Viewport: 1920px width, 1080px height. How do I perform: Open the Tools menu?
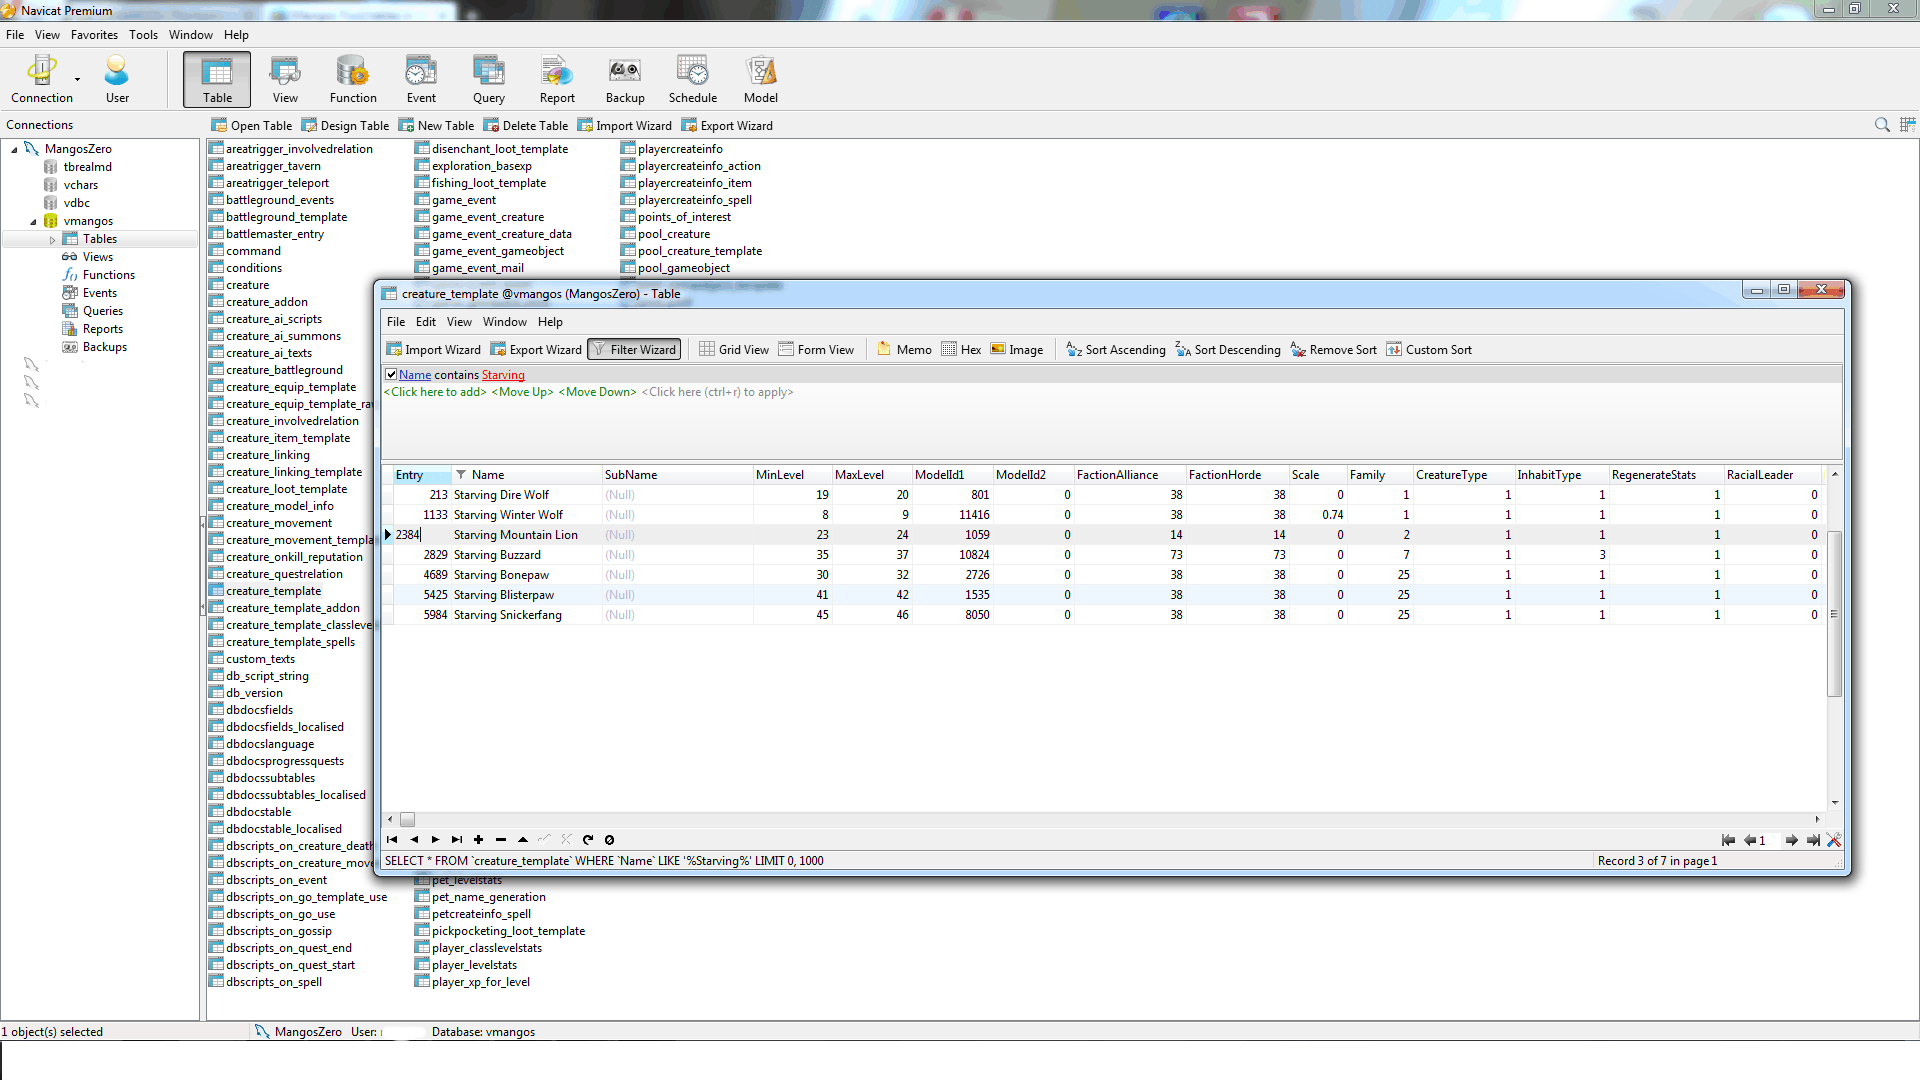click(143, 35)
